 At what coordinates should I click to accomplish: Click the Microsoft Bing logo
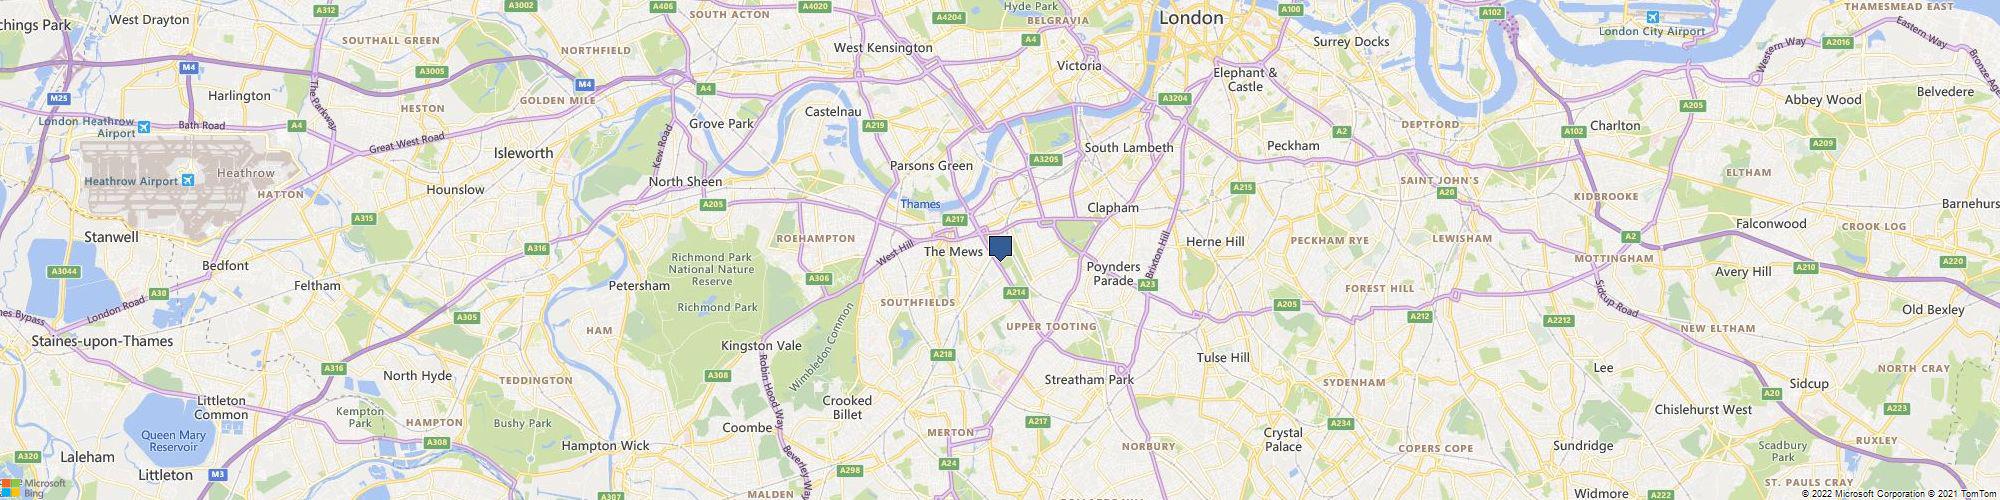33,488
